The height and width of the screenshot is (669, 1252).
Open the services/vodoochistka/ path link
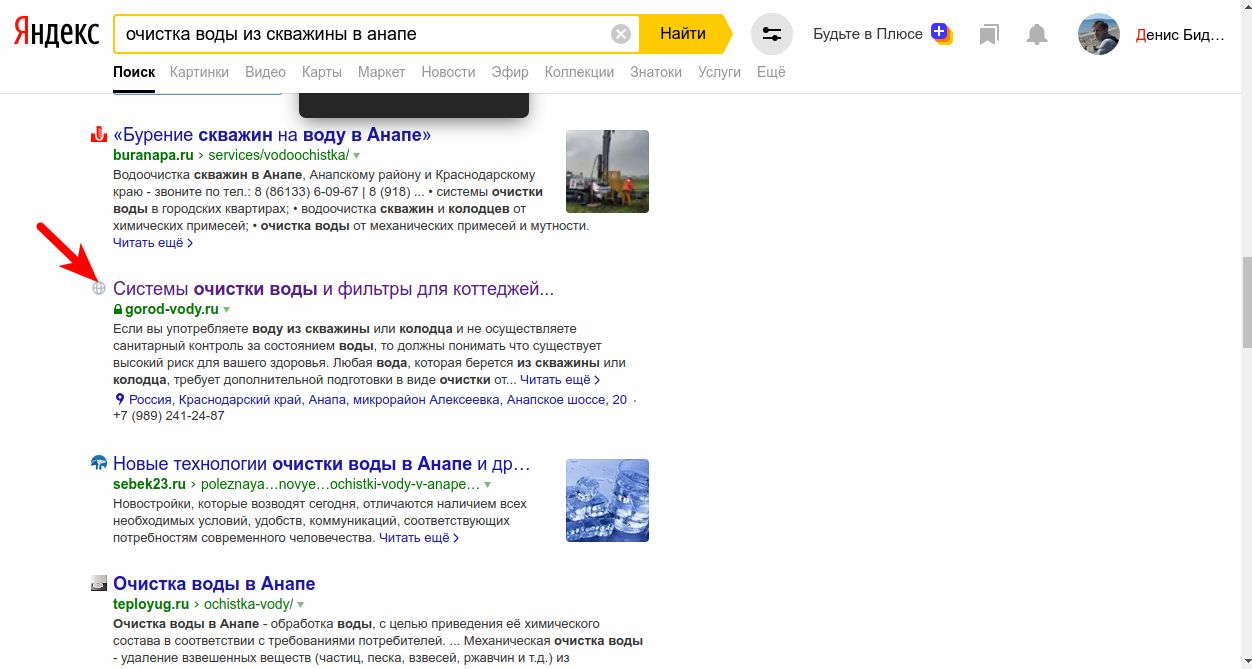point(278,156)
